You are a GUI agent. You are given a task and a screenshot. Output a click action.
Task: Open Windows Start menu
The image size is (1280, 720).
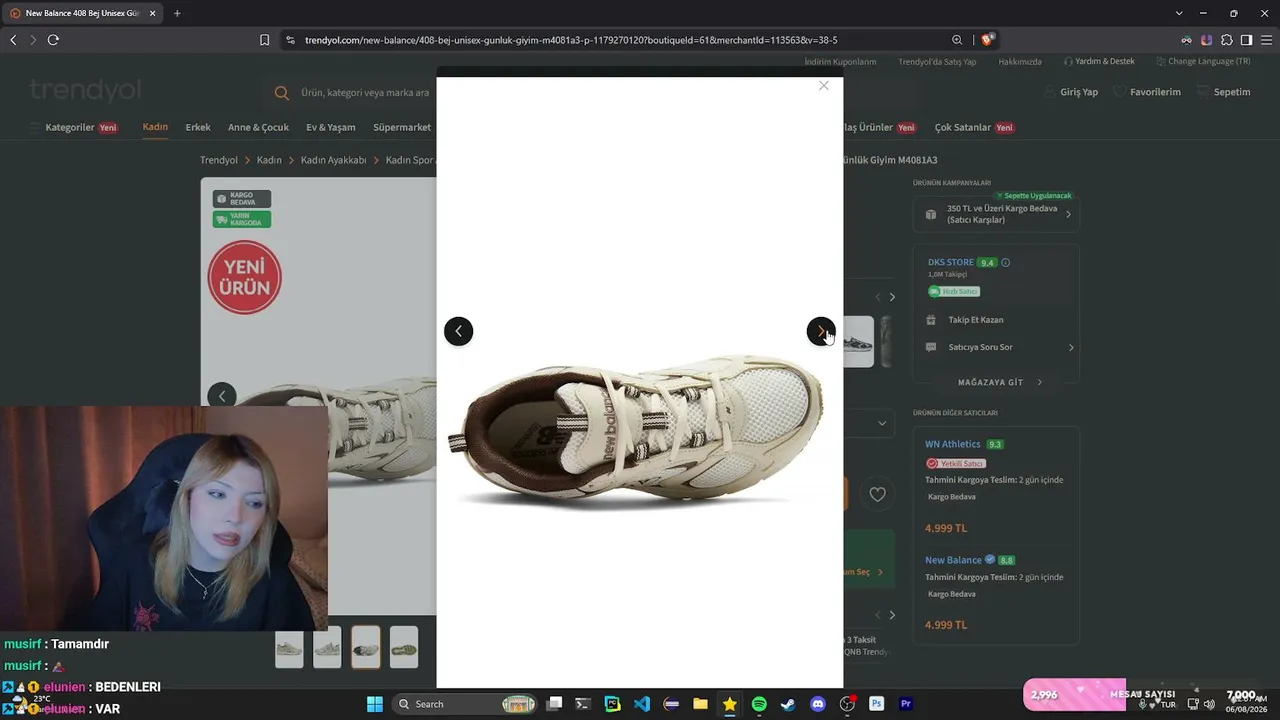coord(375,704)
